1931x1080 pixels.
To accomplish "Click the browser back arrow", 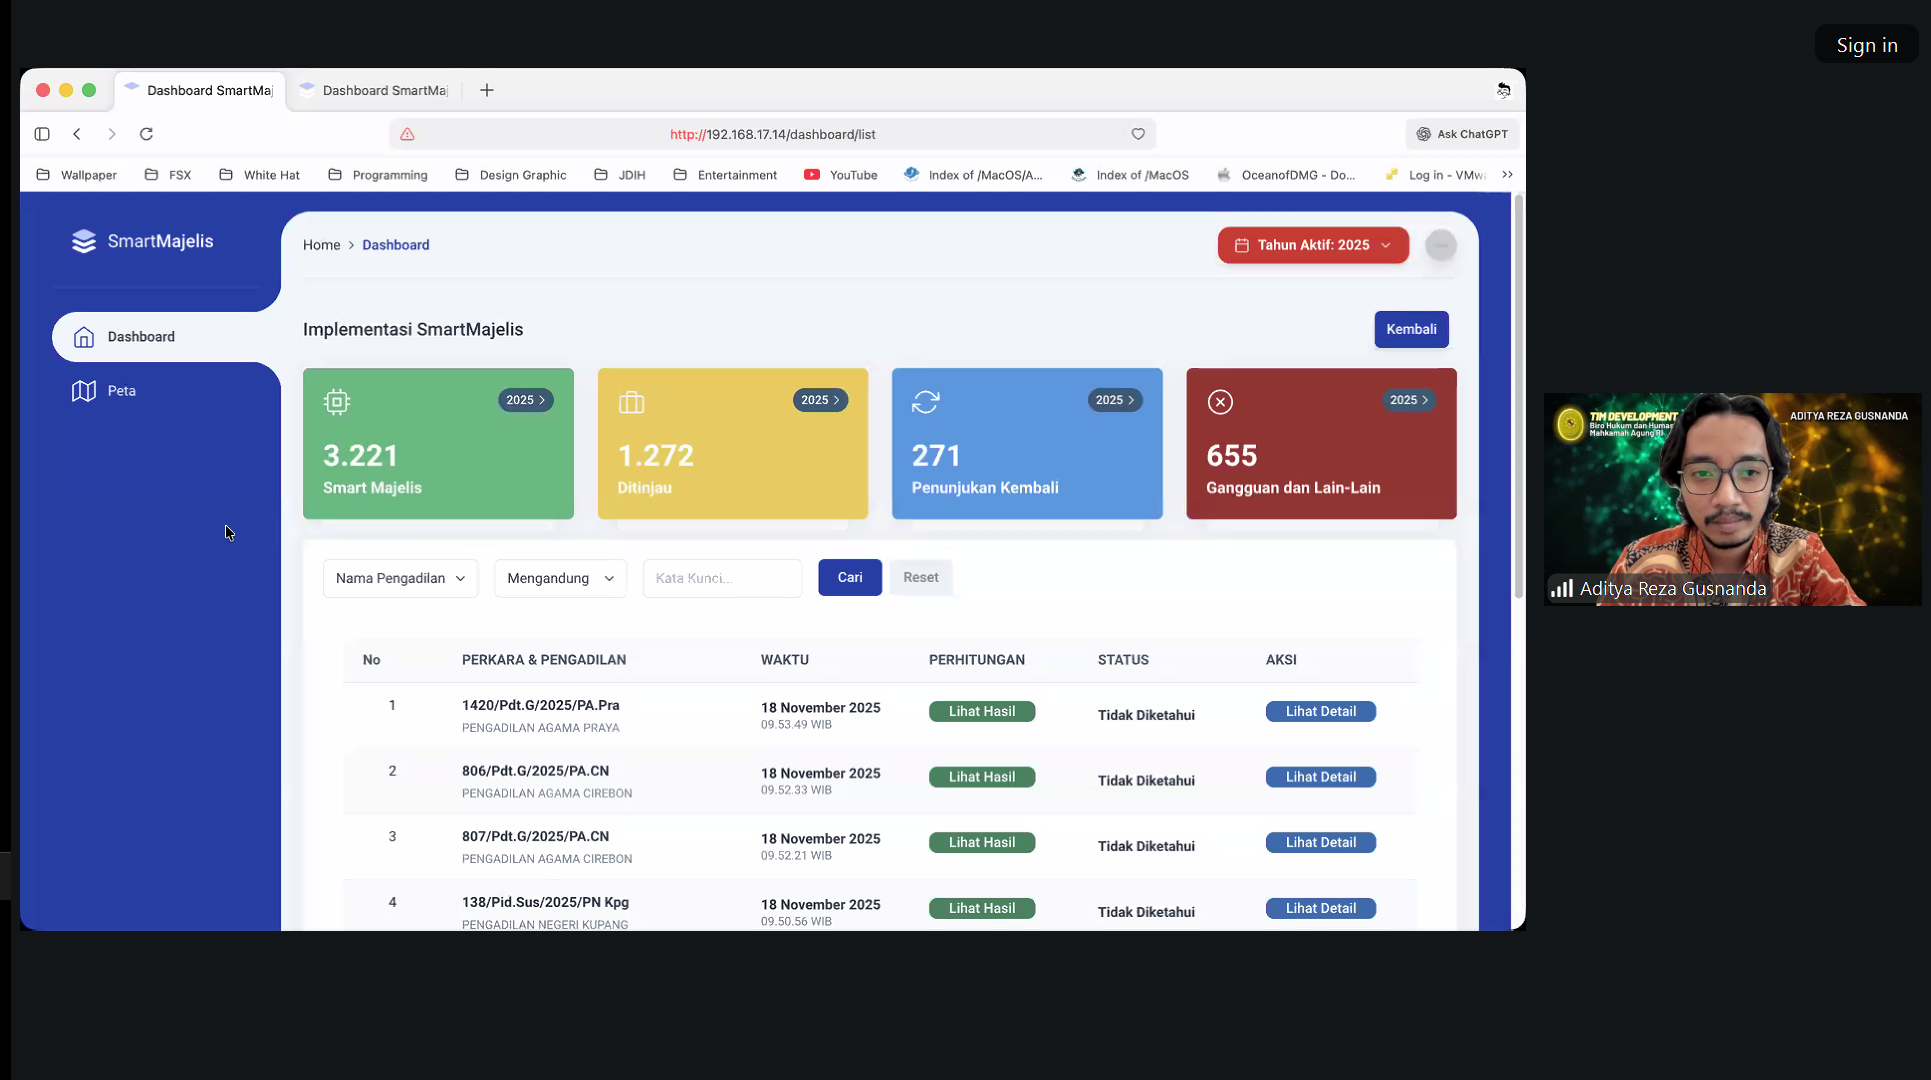I will (x=77, y=134).
